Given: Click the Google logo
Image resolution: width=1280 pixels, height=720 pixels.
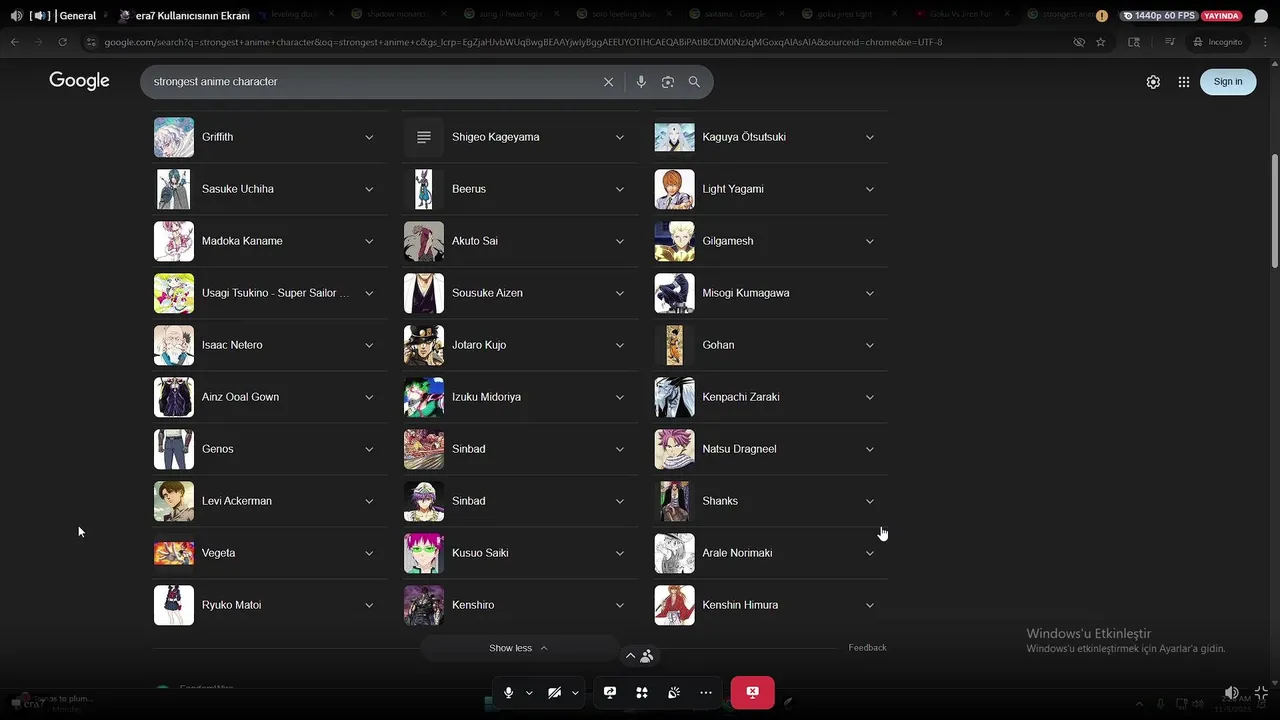Looking at the screenshot, I should pyautogui.click(x=79, y=81).
